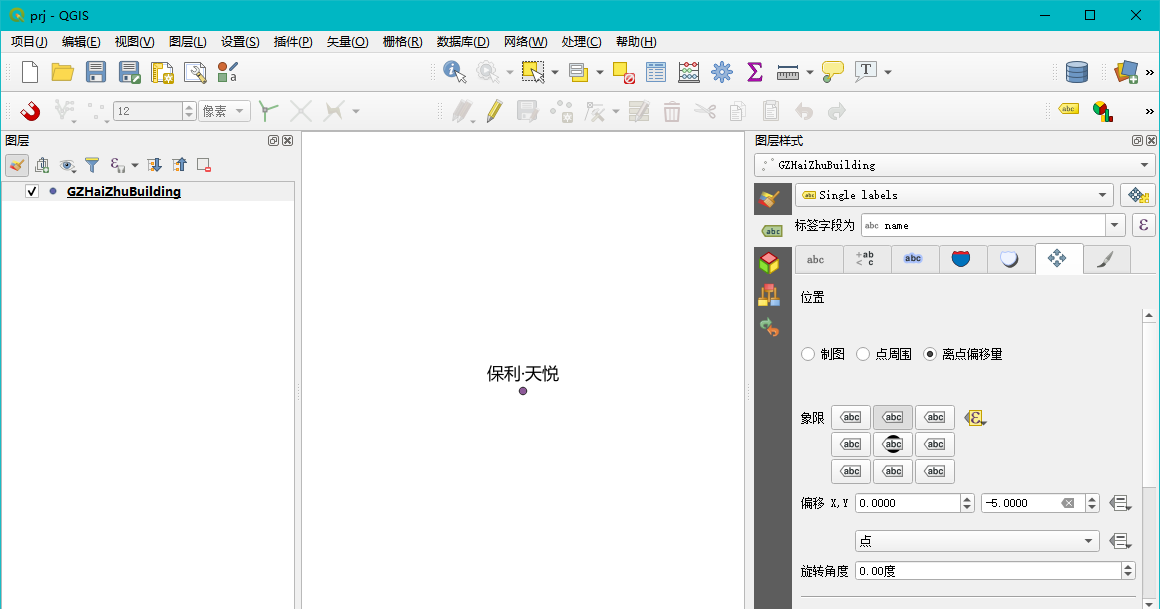Click the map tips speech bubble icon

click(x=832, y=72)
